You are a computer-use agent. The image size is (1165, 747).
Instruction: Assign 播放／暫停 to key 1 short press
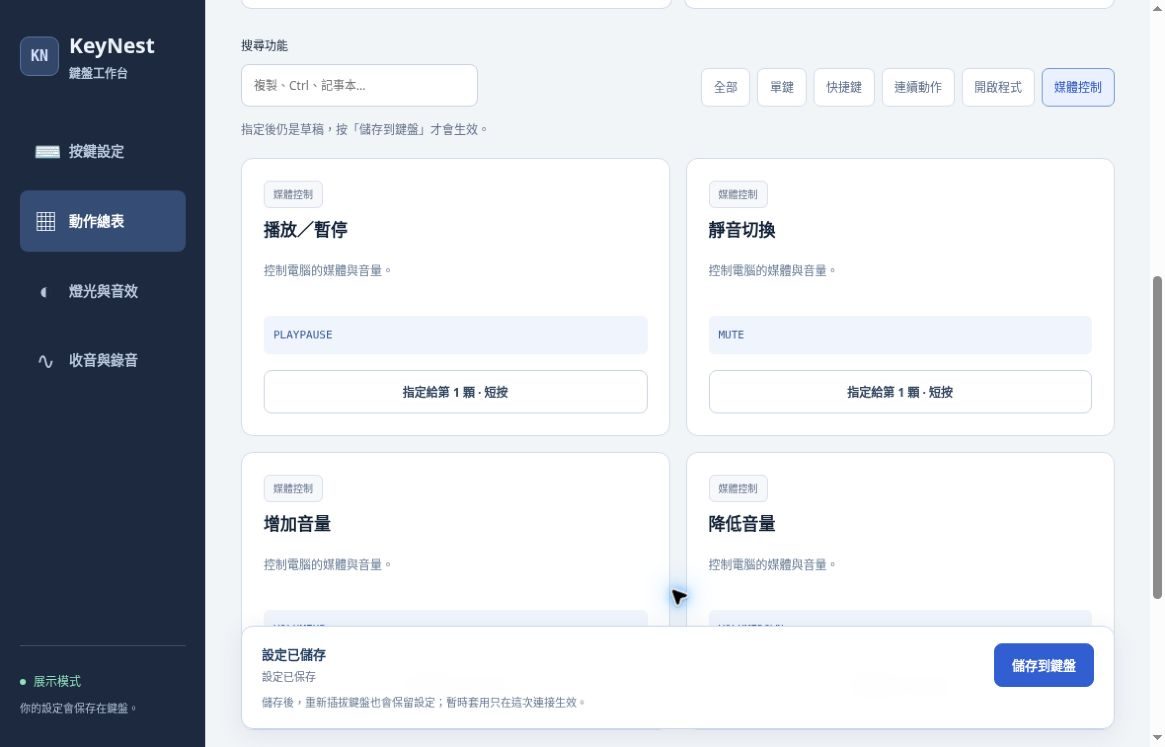(455, 392)
